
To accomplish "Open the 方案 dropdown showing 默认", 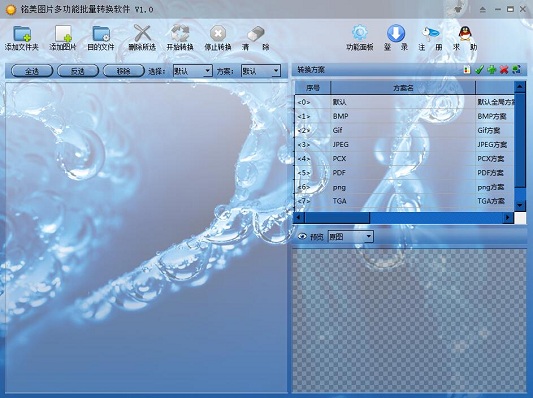I will click(x=261, y=71).
